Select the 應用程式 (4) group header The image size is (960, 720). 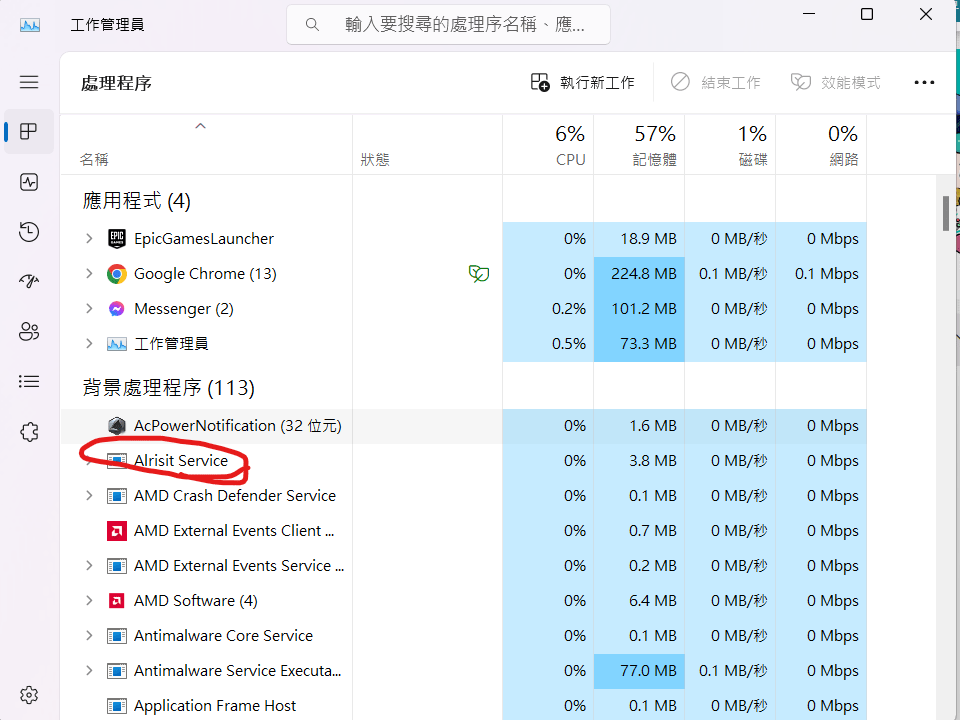click(x=137, y=201)
